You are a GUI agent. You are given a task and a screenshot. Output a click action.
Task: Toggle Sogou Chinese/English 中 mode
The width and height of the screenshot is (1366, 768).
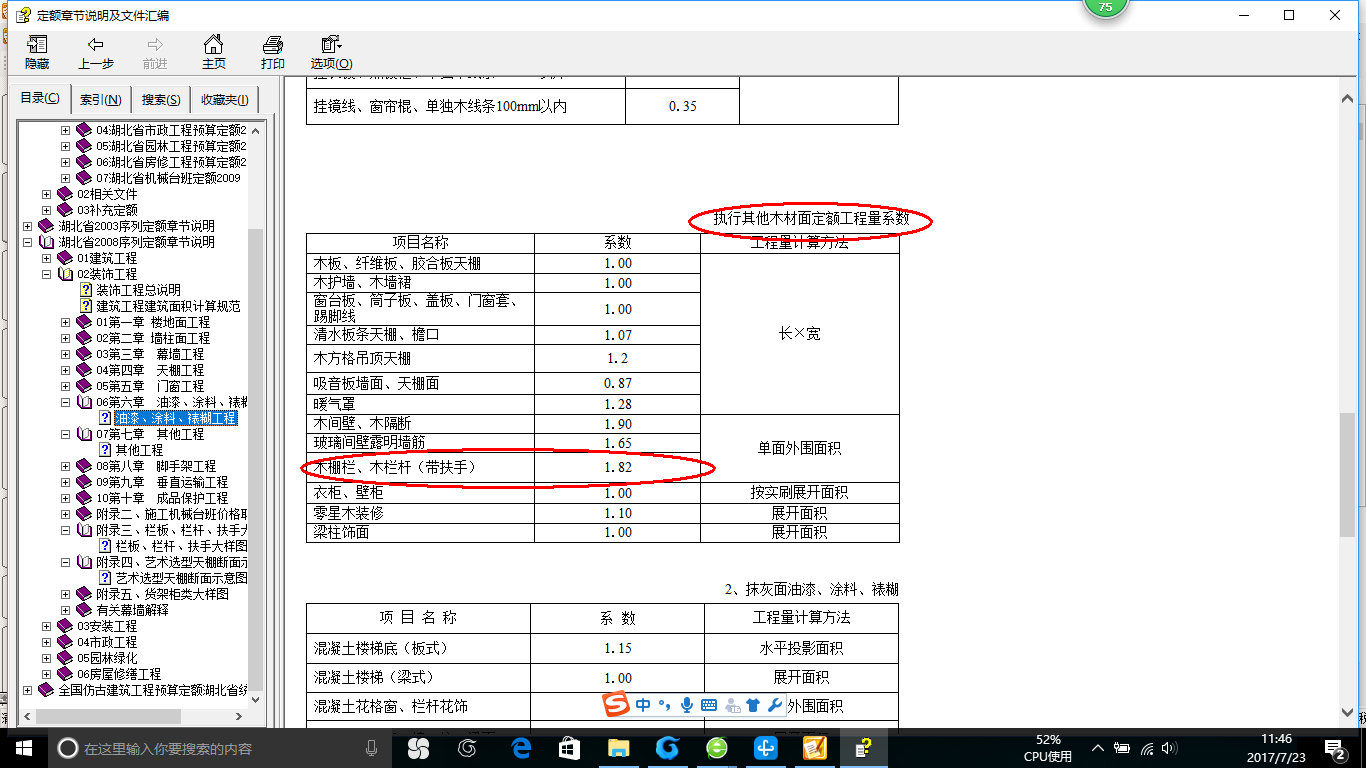[x=643, y=705]
